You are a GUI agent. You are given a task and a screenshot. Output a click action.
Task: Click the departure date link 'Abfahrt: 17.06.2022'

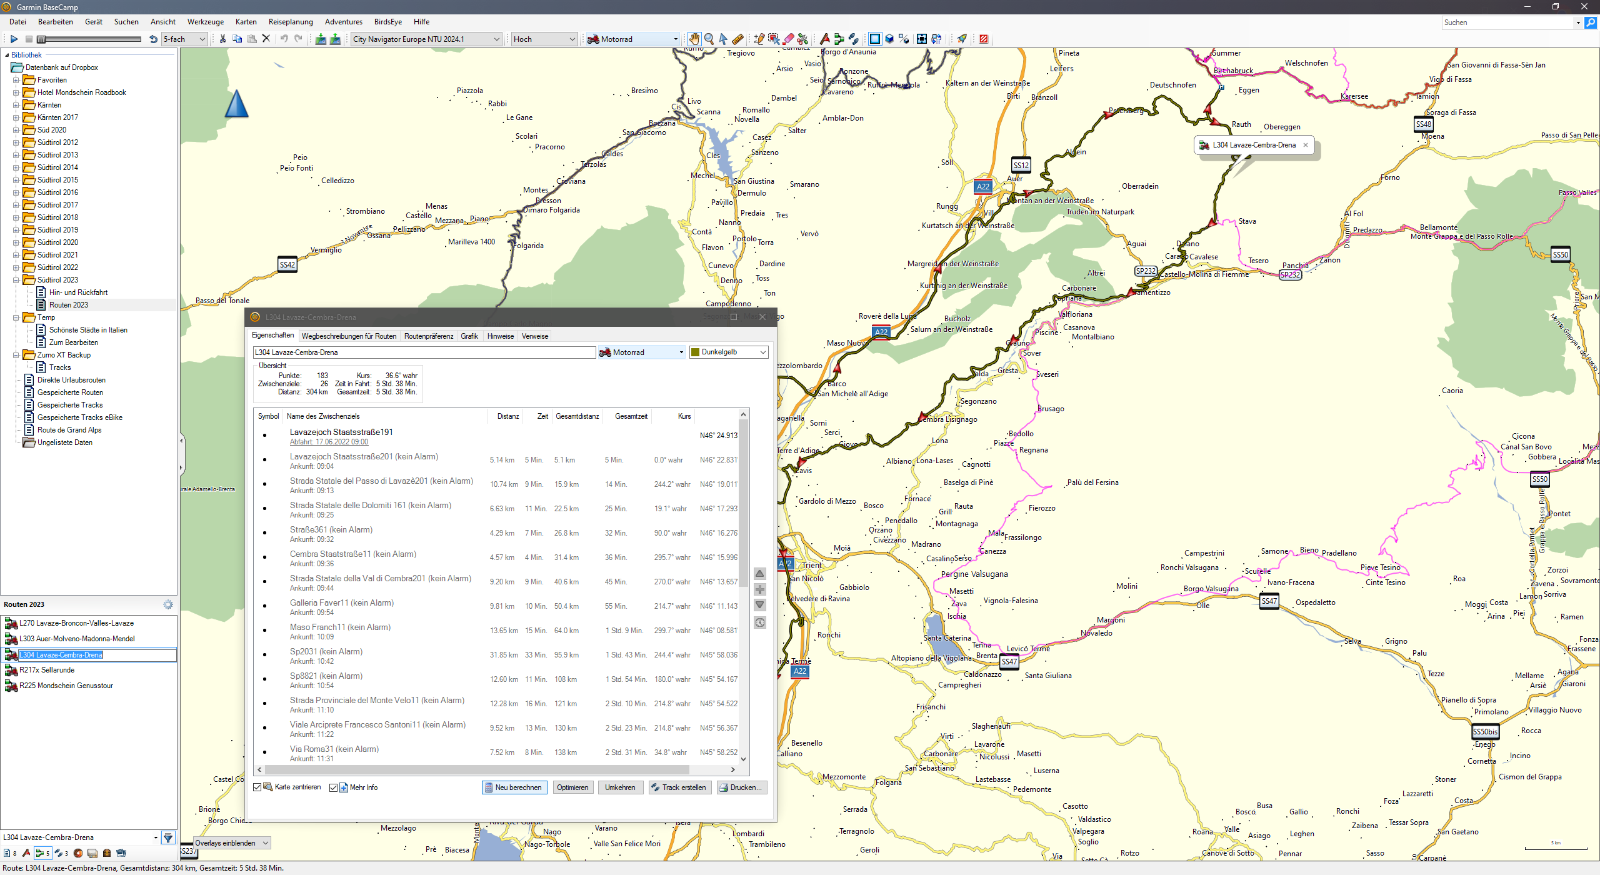pos(329,442)
